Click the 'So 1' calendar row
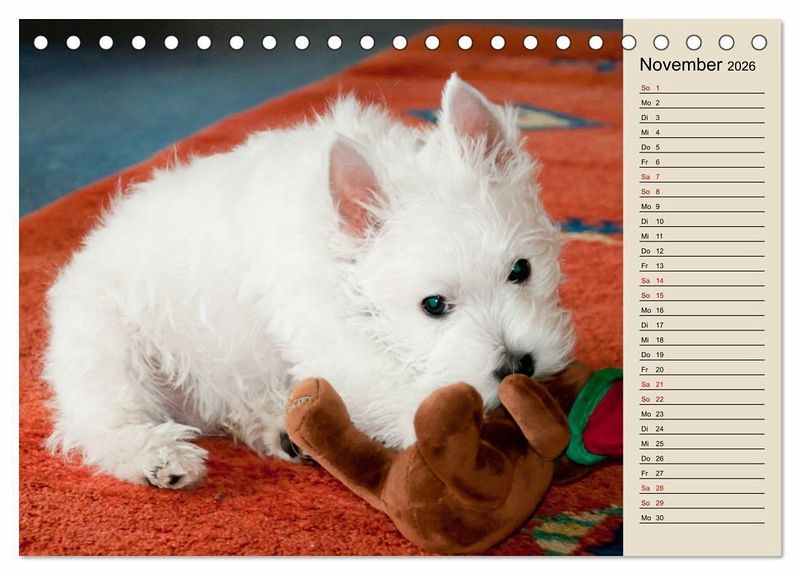The height and width of the screenshot is (575, 800). pos(702,88)
